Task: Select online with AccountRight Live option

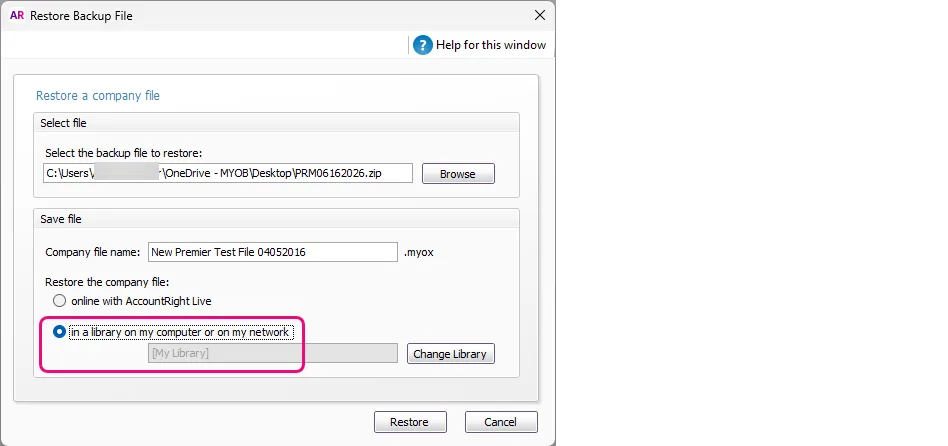Action: click(x=59, y=300)
